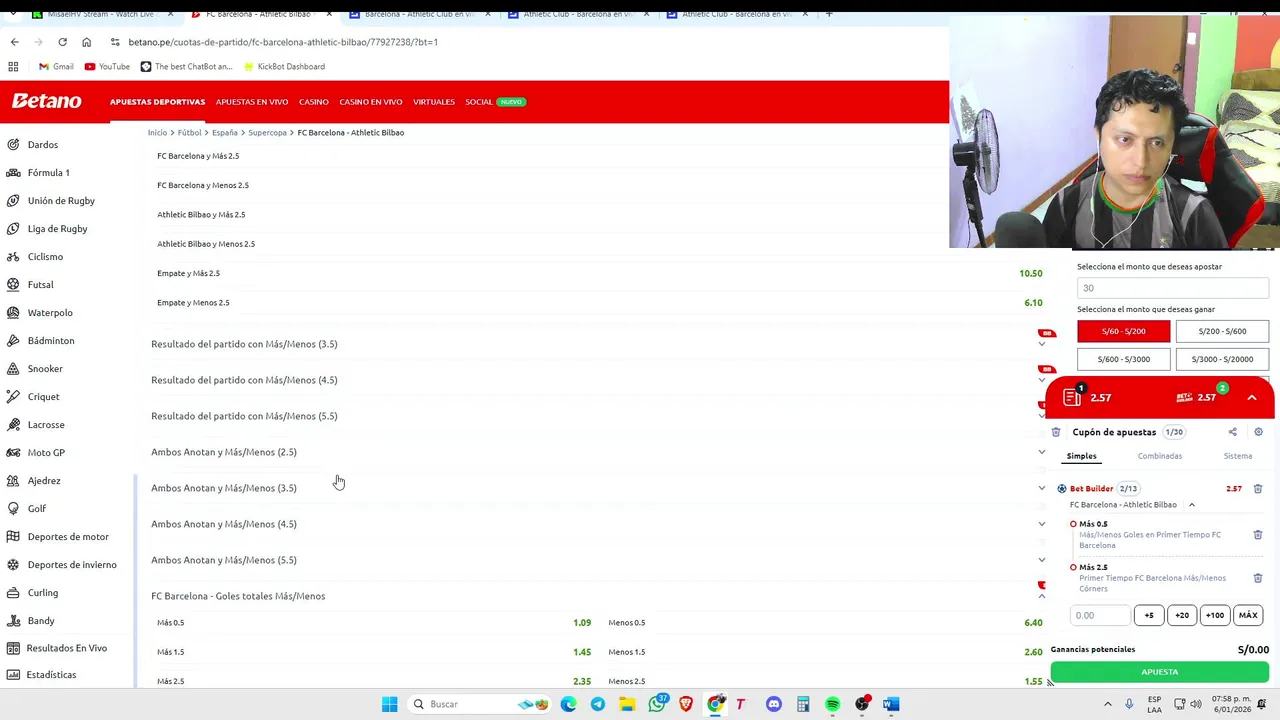Open Ciclismo in sidebar

pyautogui.click(x=45, y=256)
